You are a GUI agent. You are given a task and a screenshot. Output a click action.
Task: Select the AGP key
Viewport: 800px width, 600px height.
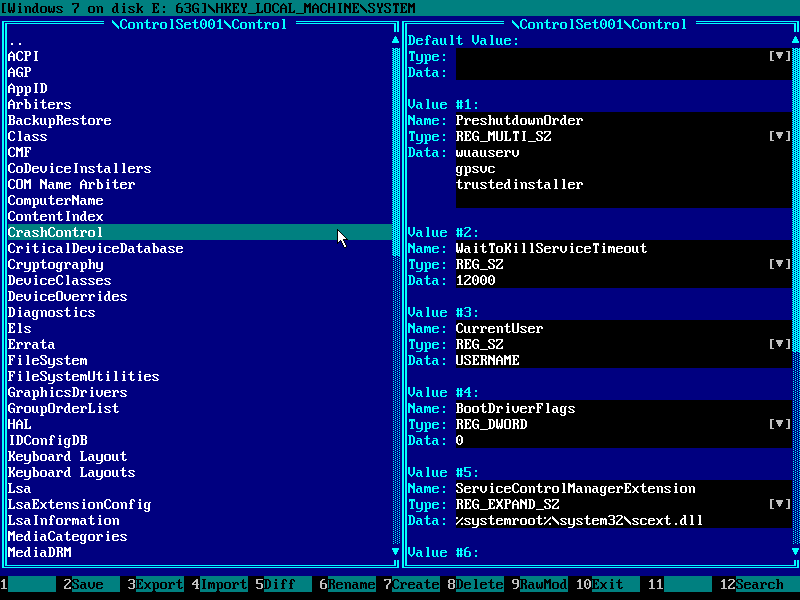(x=199, y=72)
